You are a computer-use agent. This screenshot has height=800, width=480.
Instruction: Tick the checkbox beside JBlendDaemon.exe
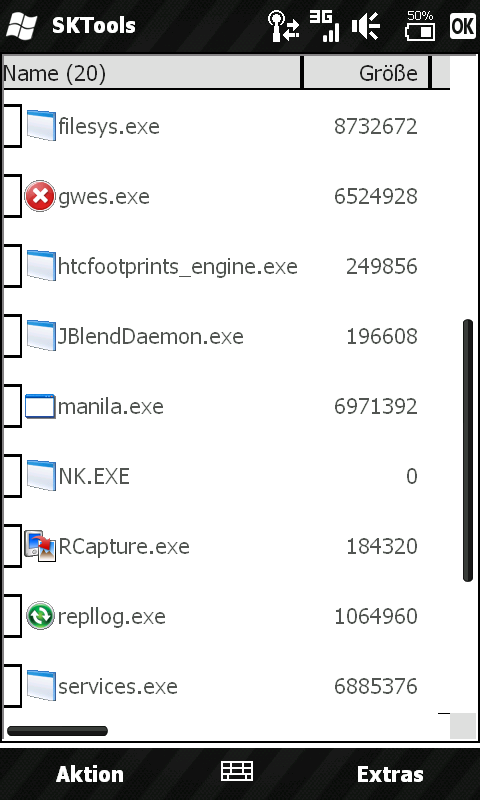(11, 336)
